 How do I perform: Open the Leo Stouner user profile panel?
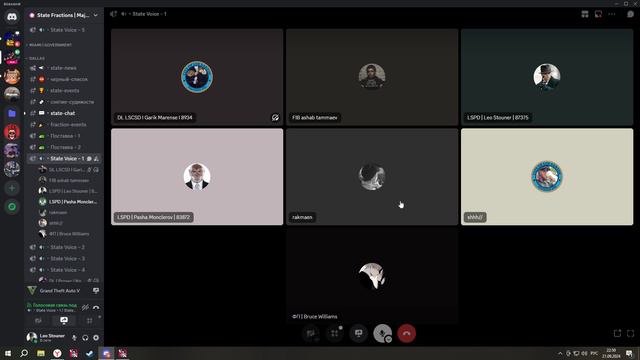coord(46,338)
